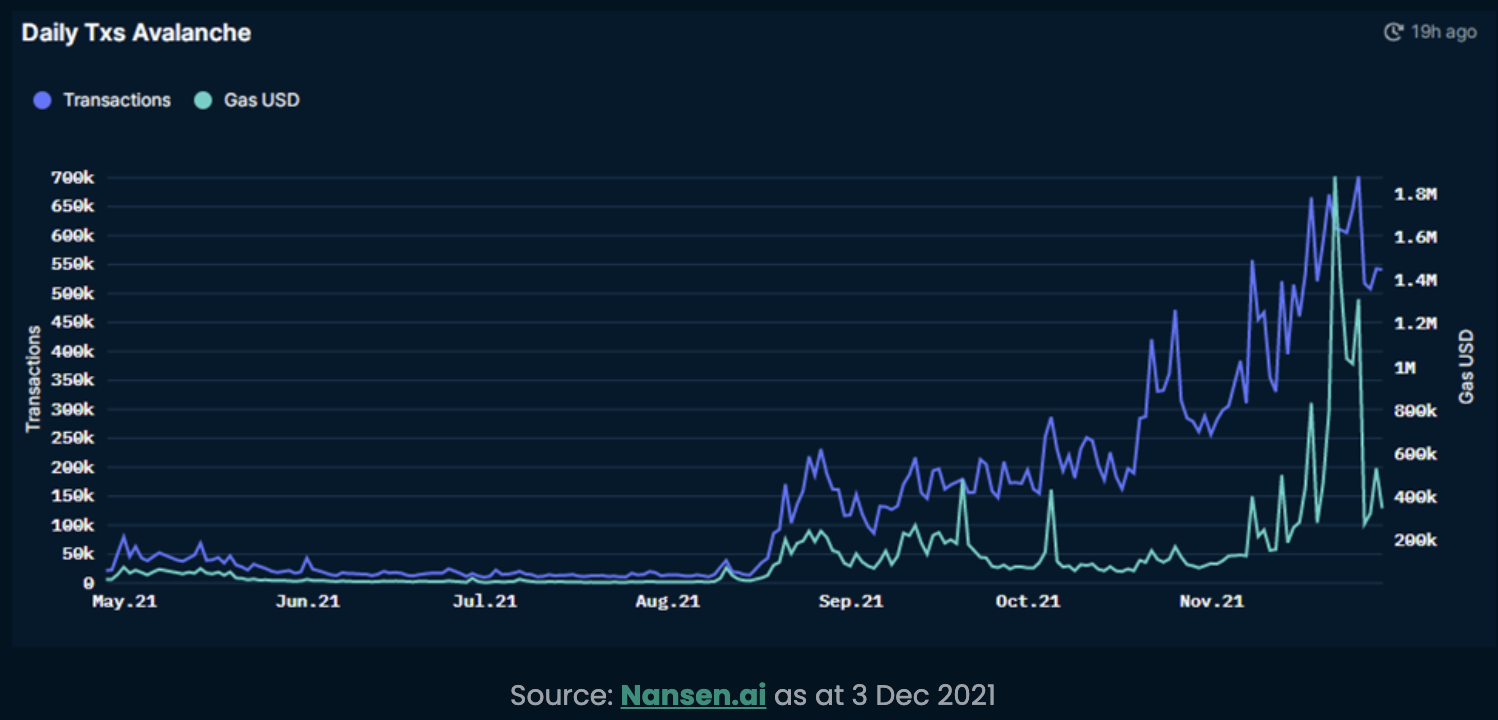Click the refresh clock icon beside 19h ago
The height and width of the screenshot is (720, 1498).
[x=1394, y=33]
